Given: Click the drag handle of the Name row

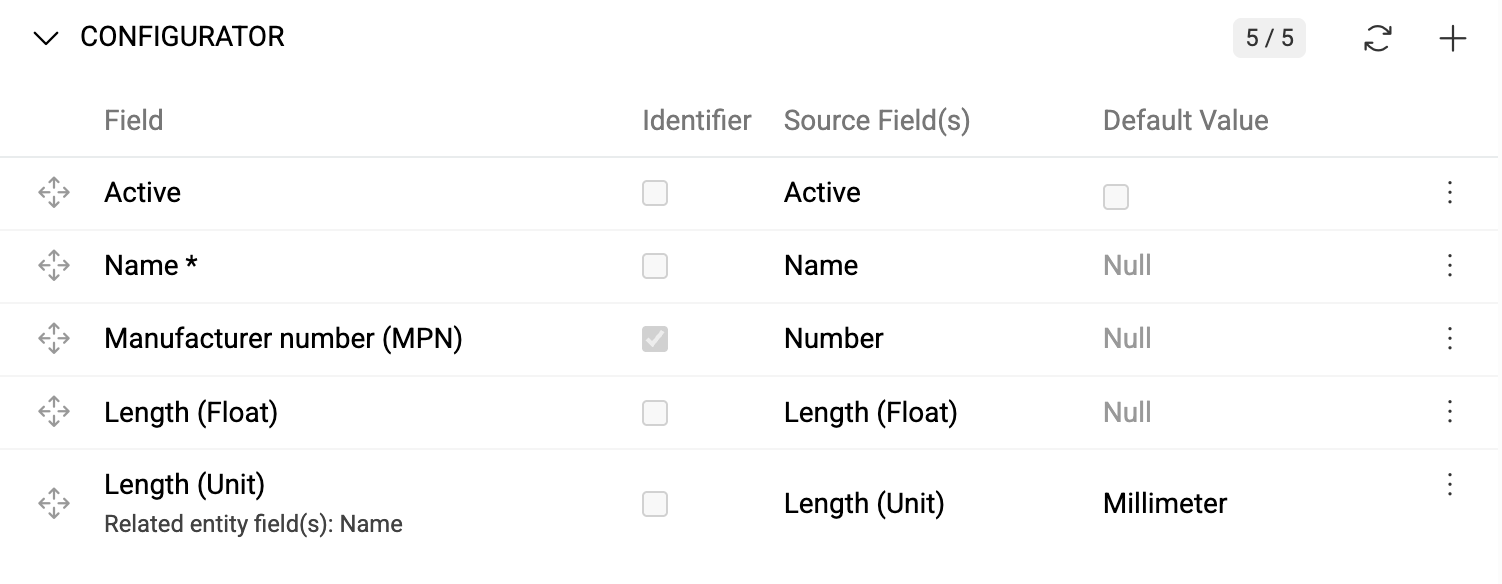Looking at the screenshot, I should pyautogui.click(x=53, y=266).
